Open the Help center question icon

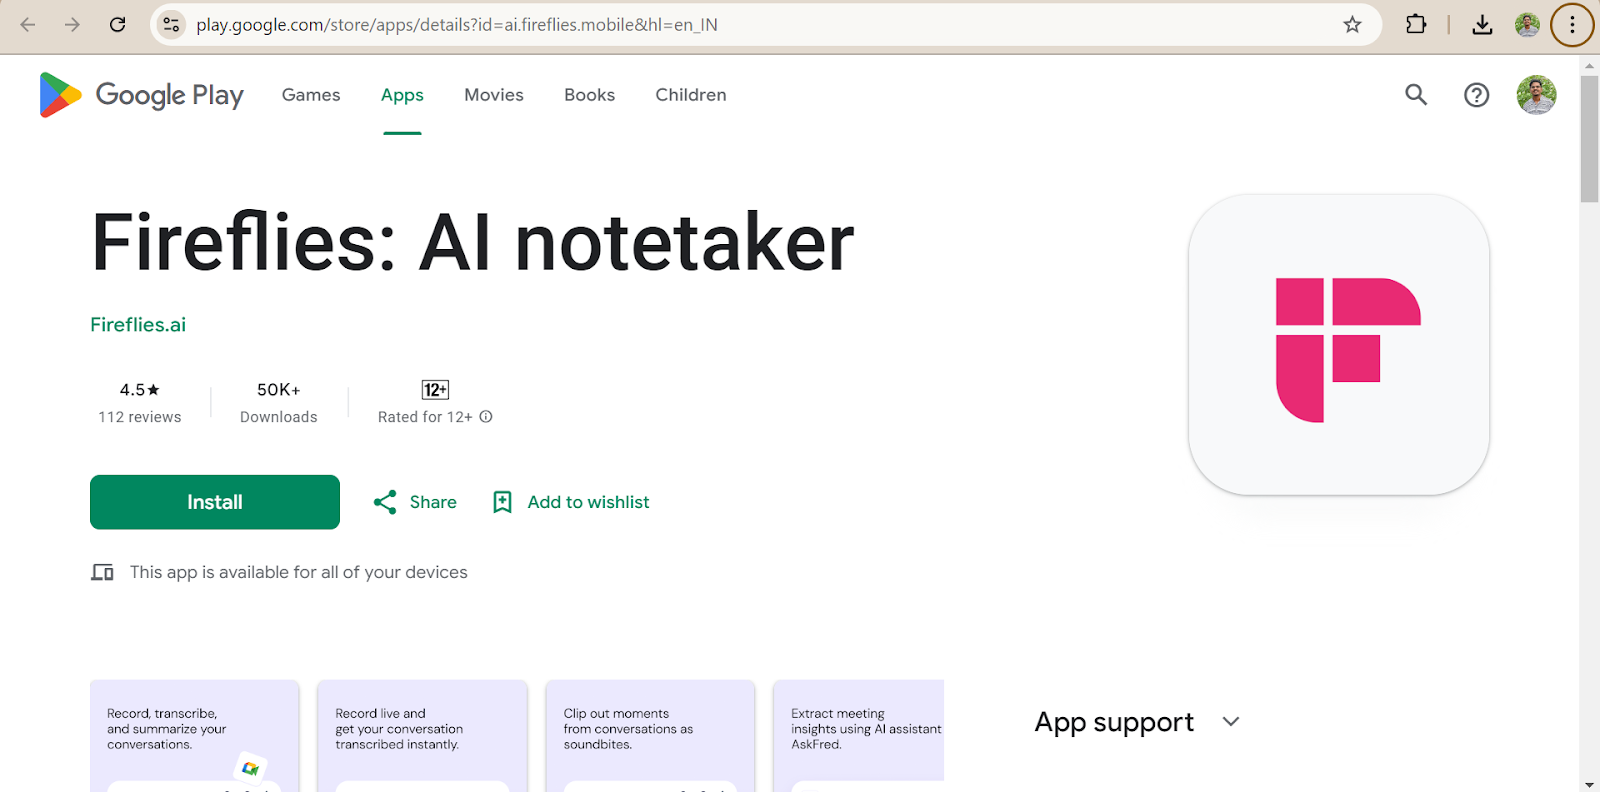click(1476, 95)
